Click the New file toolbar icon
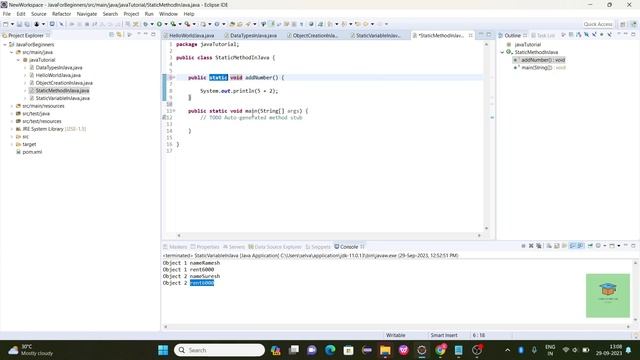This screenshot has height=360, width=640. (5, 24)
